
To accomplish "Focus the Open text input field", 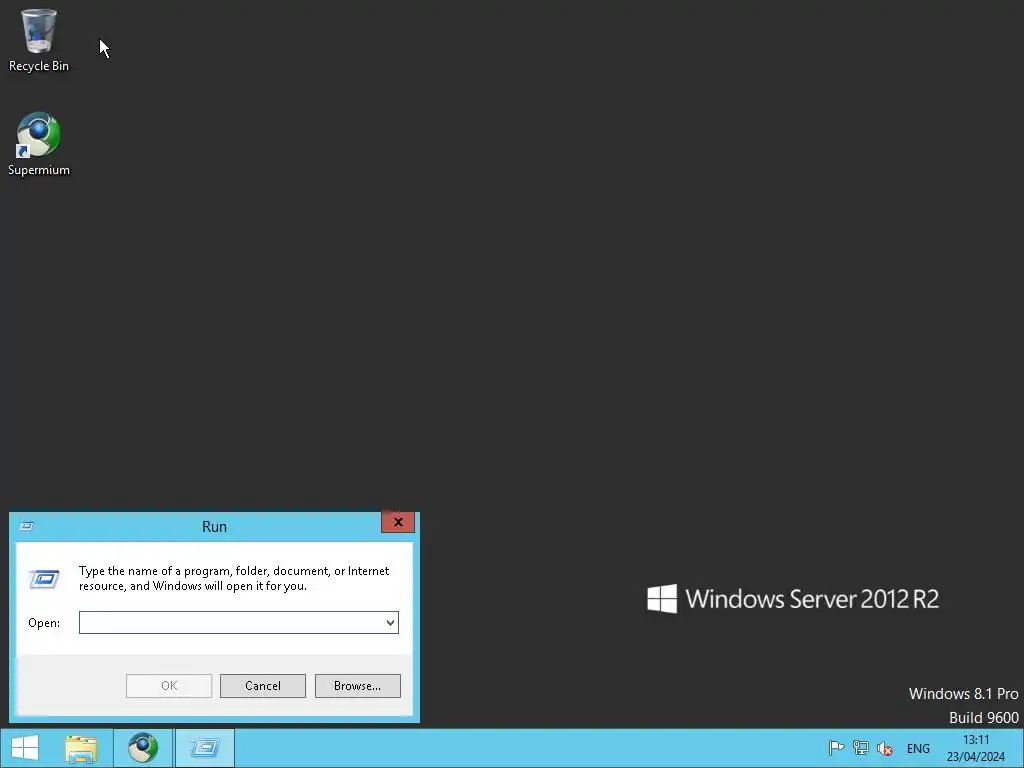I will pyautogui.click(x=238, y=622).
